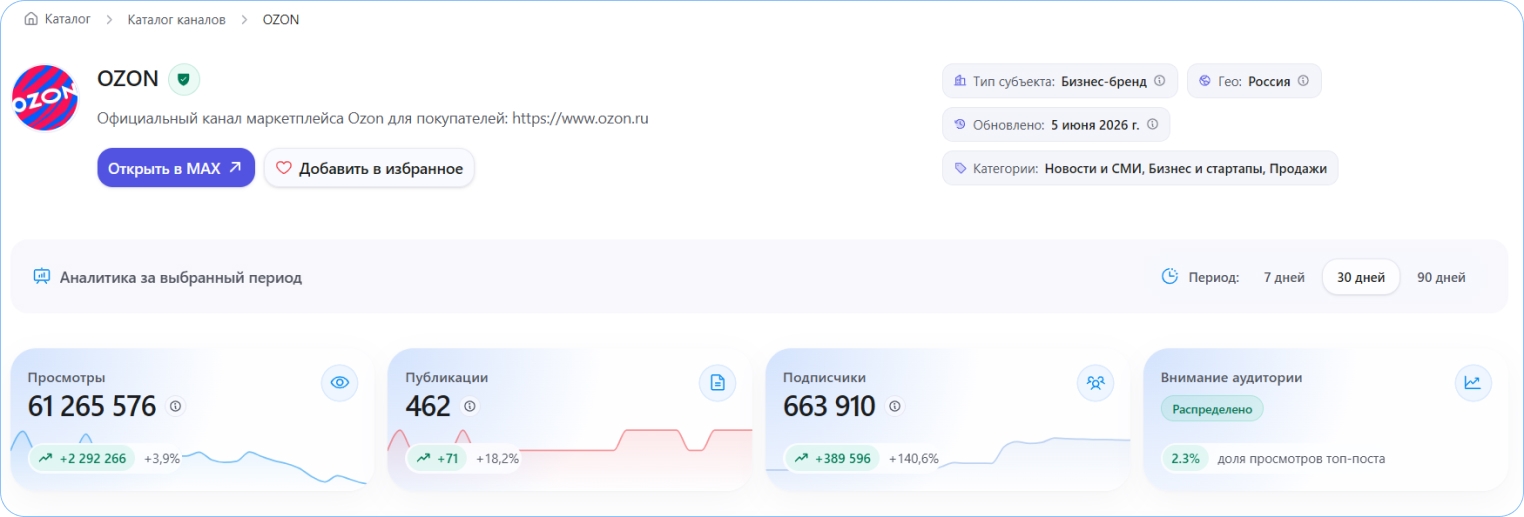Click the Обновлено date value

[1094, 125]
